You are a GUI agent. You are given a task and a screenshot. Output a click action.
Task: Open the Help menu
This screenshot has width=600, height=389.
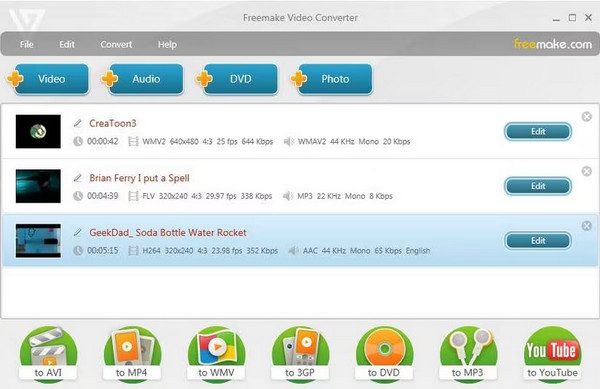click(167, 44)
